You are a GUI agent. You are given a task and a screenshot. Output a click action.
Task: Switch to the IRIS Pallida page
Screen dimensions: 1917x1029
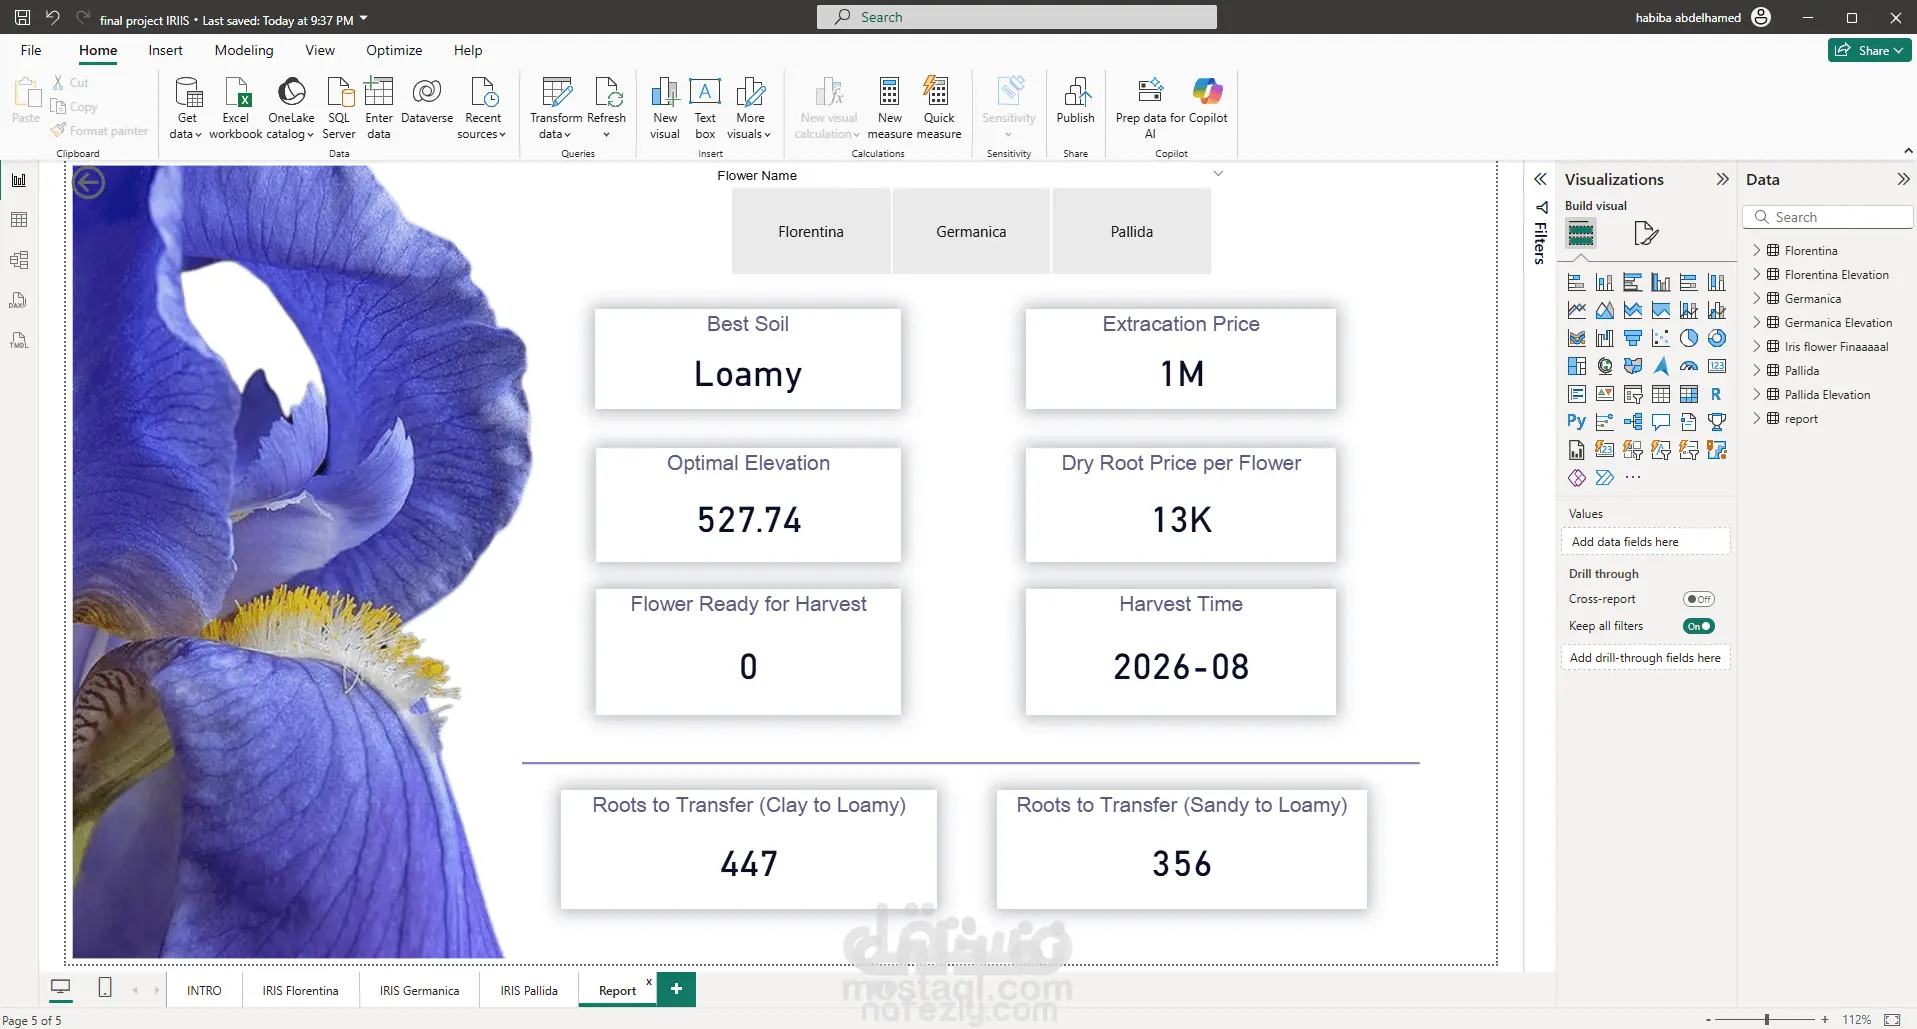pos(529,990)
